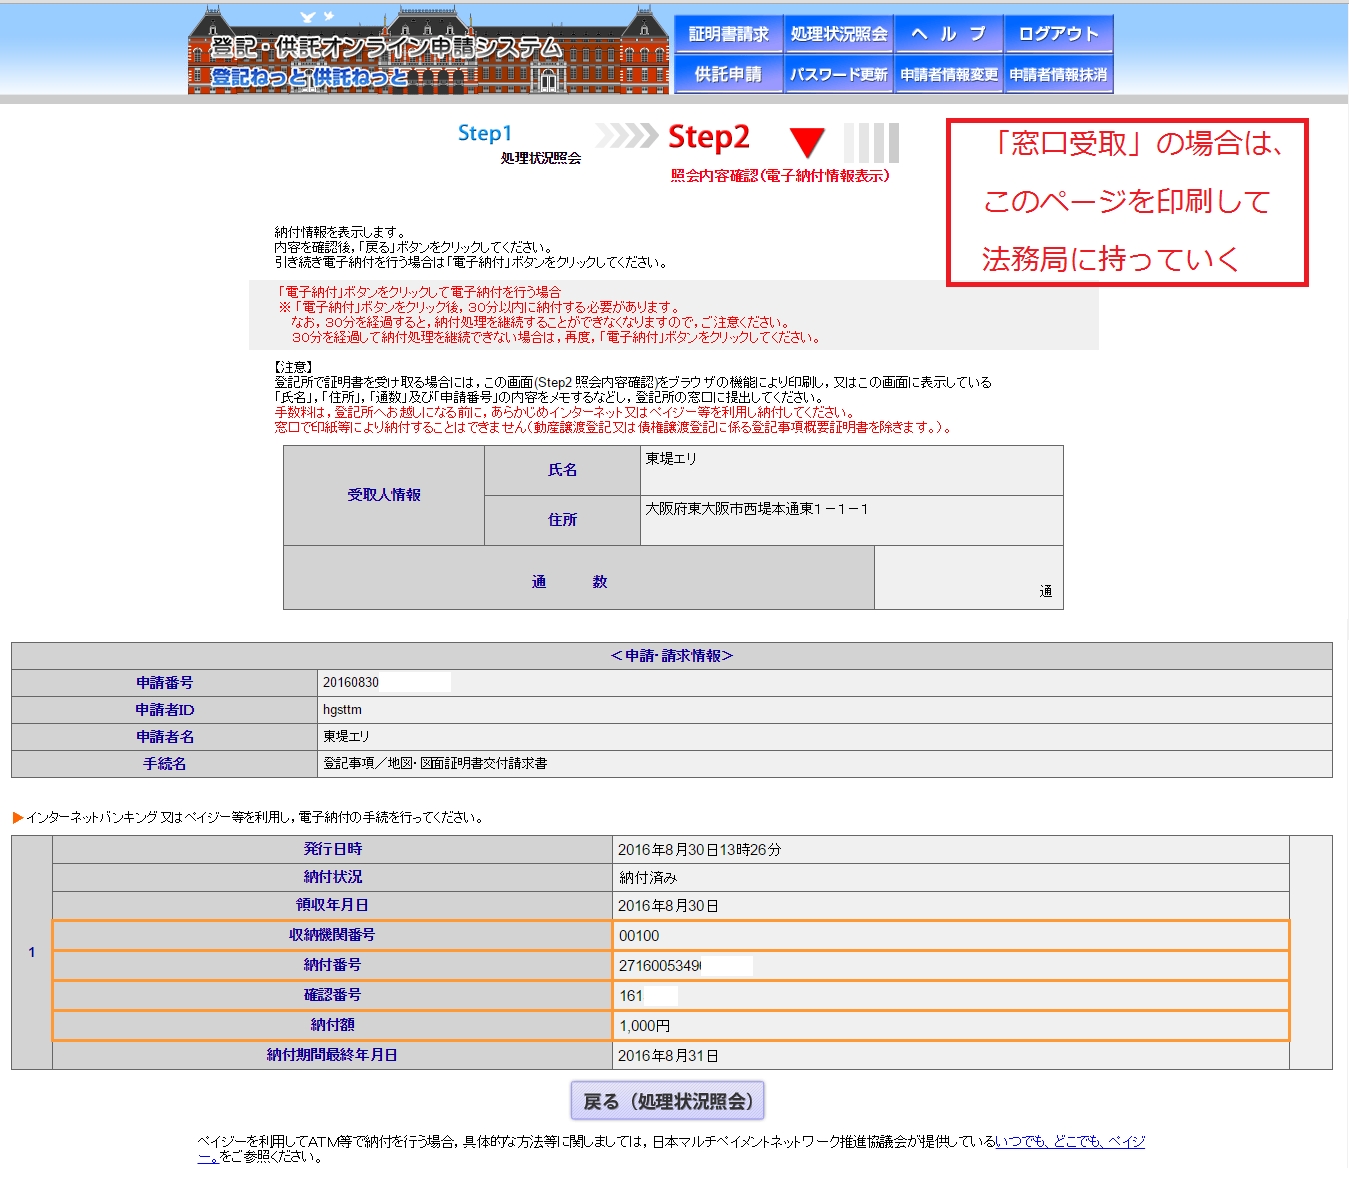Select the 収納機関番号 value 00100
Screen dimensions: 1349x1189
639,936
